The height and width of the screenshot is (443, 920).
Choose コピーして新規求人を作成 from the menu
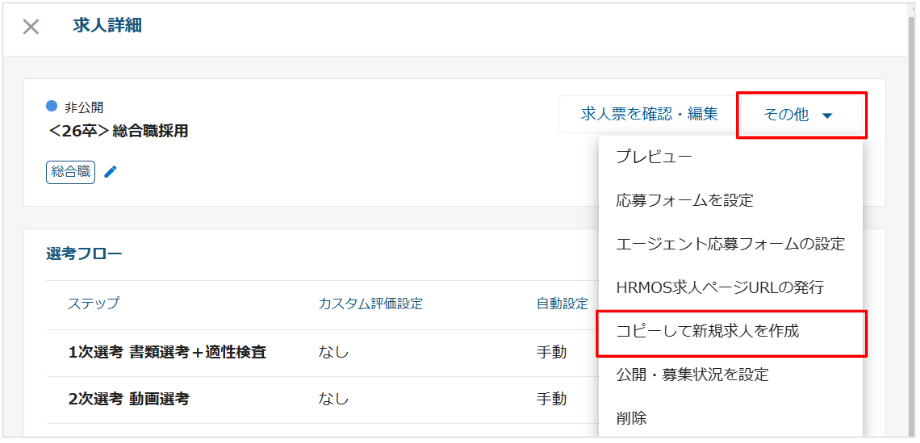[x=707, y=331]
